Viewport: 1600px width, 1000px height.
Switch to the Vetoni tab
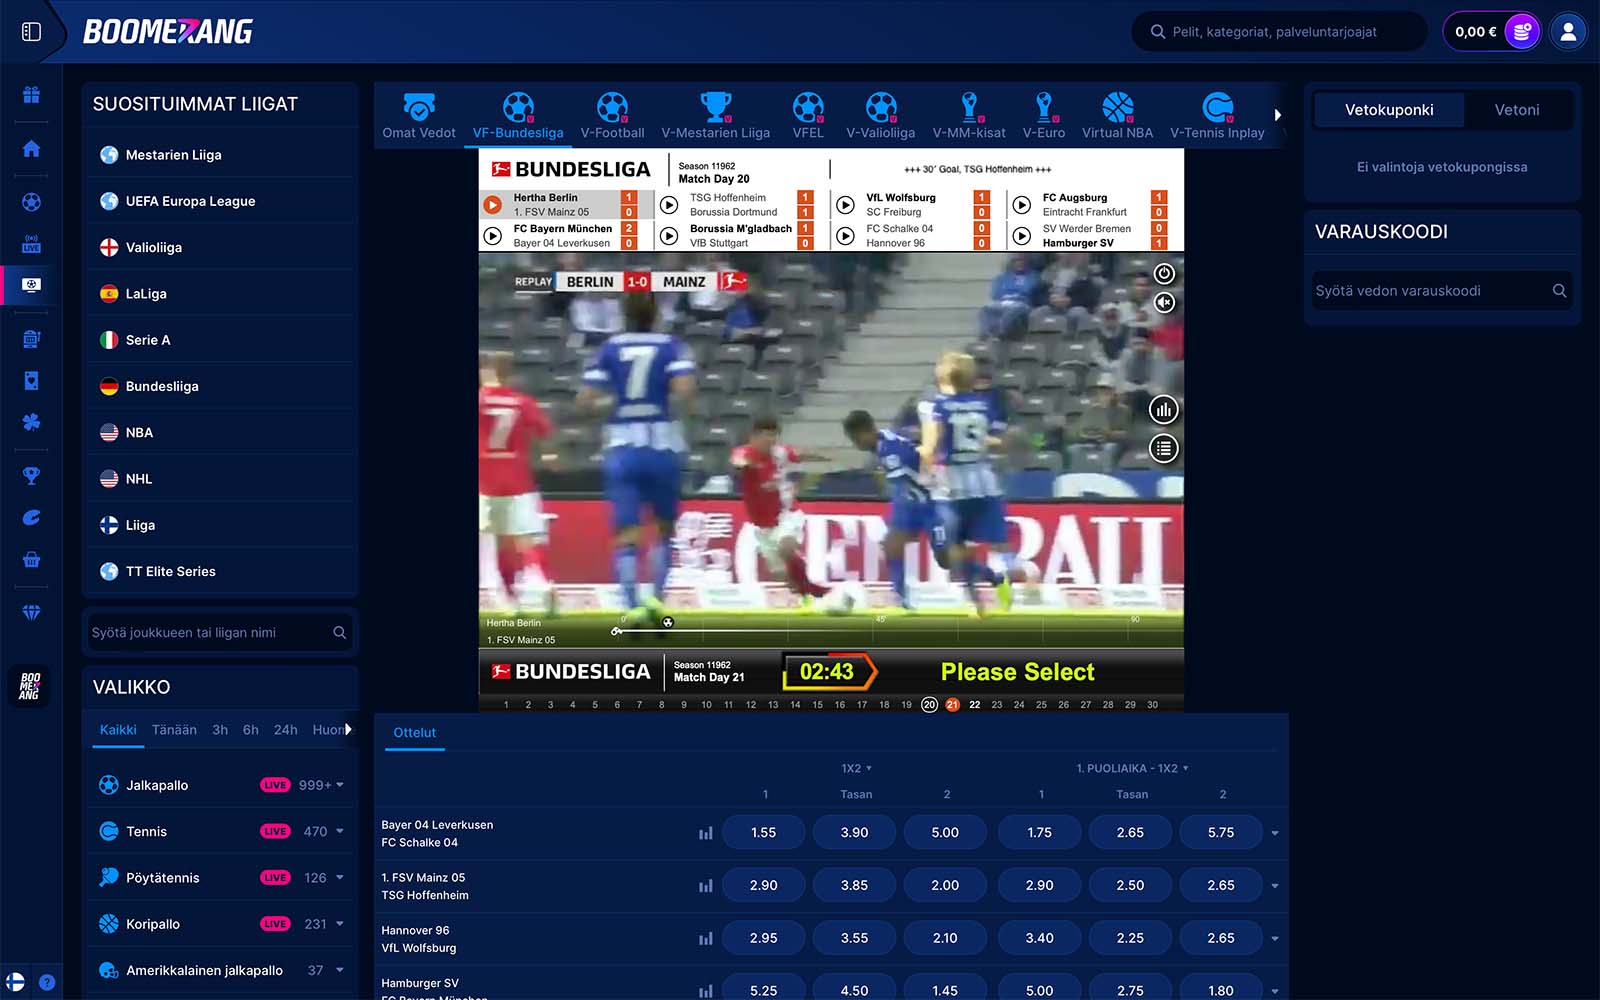(x=1516, y=110)
